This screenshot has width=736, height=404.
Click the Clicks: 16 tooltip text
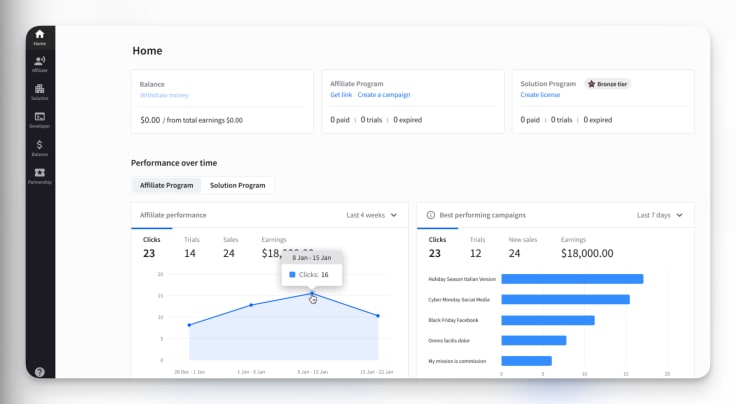tap(314, 274)
